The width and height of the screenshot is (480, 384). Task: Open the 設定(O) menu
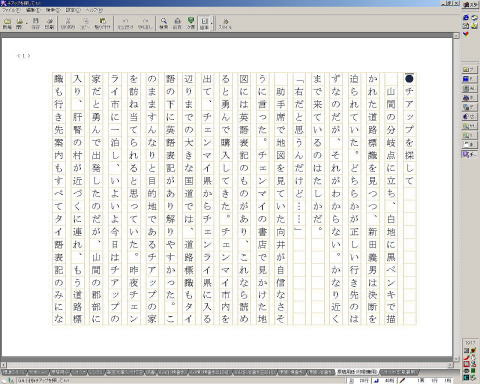tap(72, 10)
